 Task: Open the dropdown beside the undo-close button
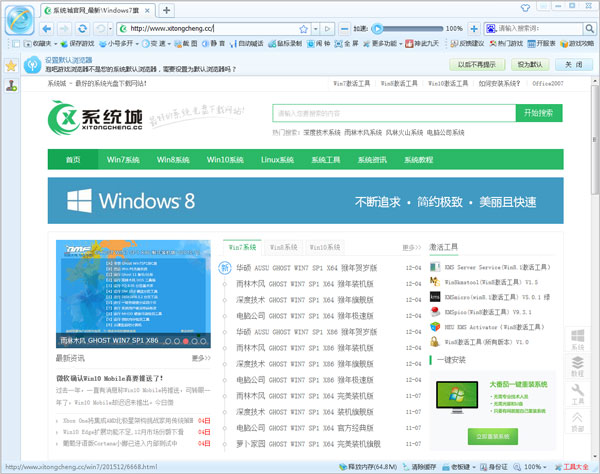[110, 29]
